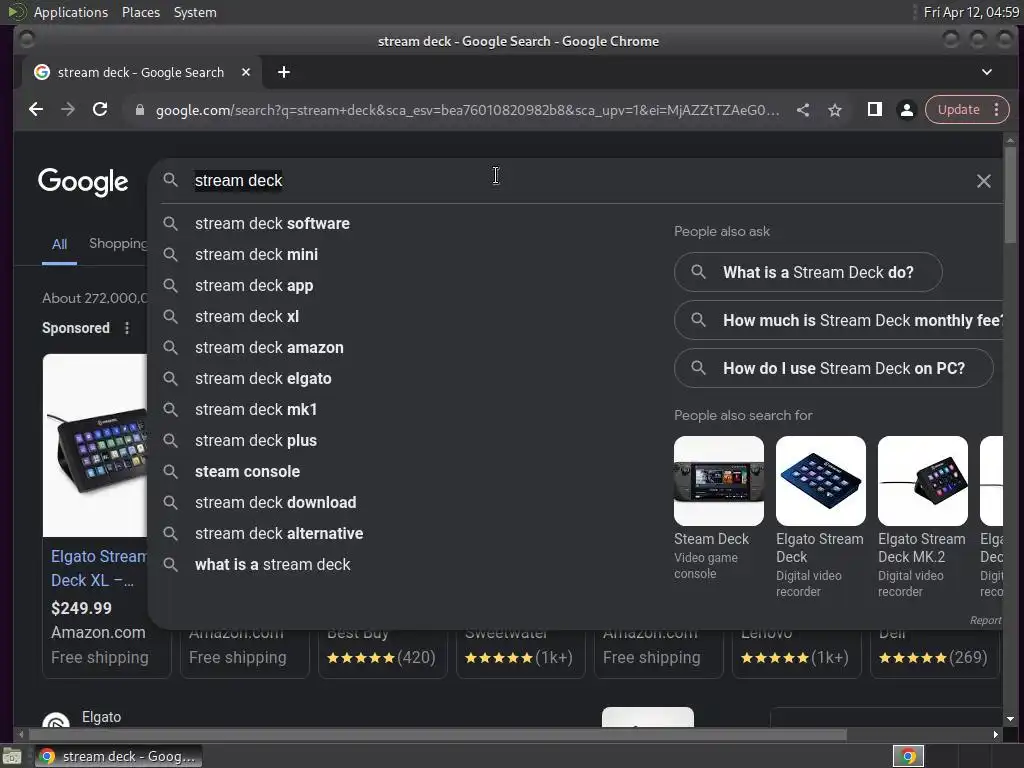
Task: Open Steam Deck video game console thumbnail
Action: [719, 481]
